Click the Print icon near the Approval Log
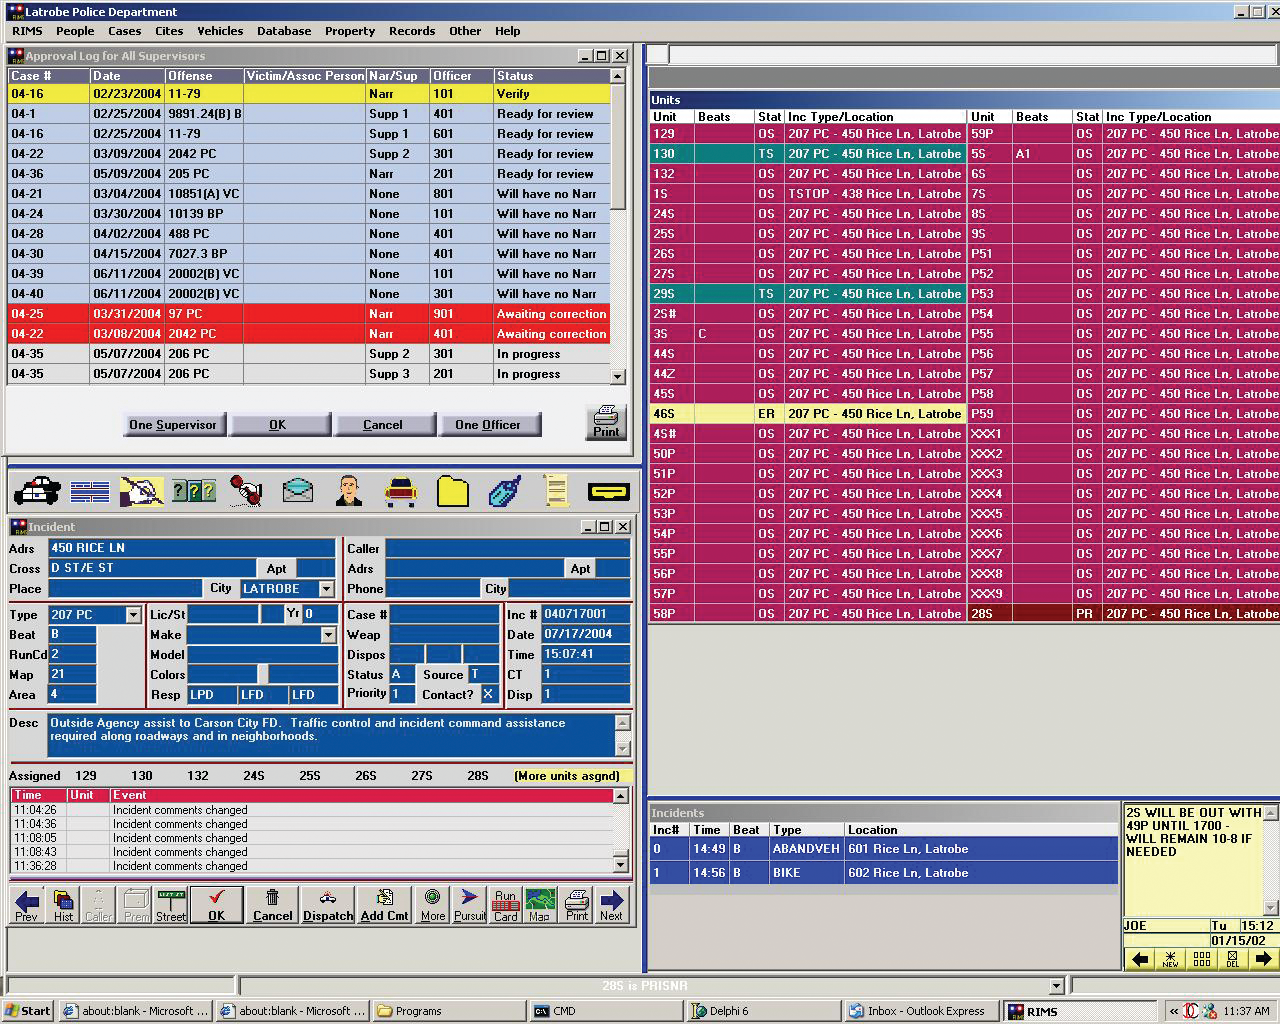This screenshot has height=1024, width=1280. coord(606,422)
